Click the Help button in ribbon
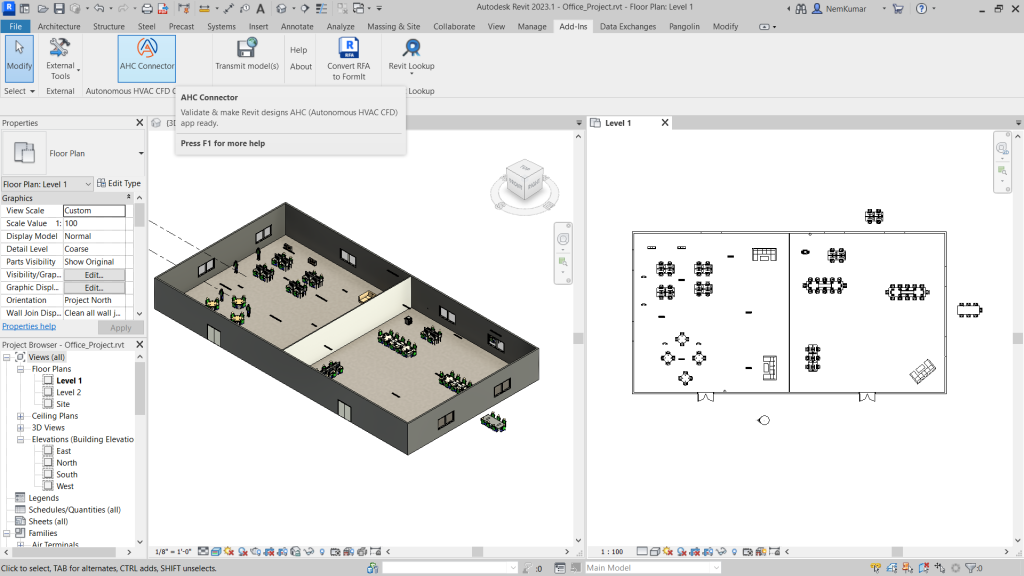The image size is (1024, 576). [x=298, y=50]
